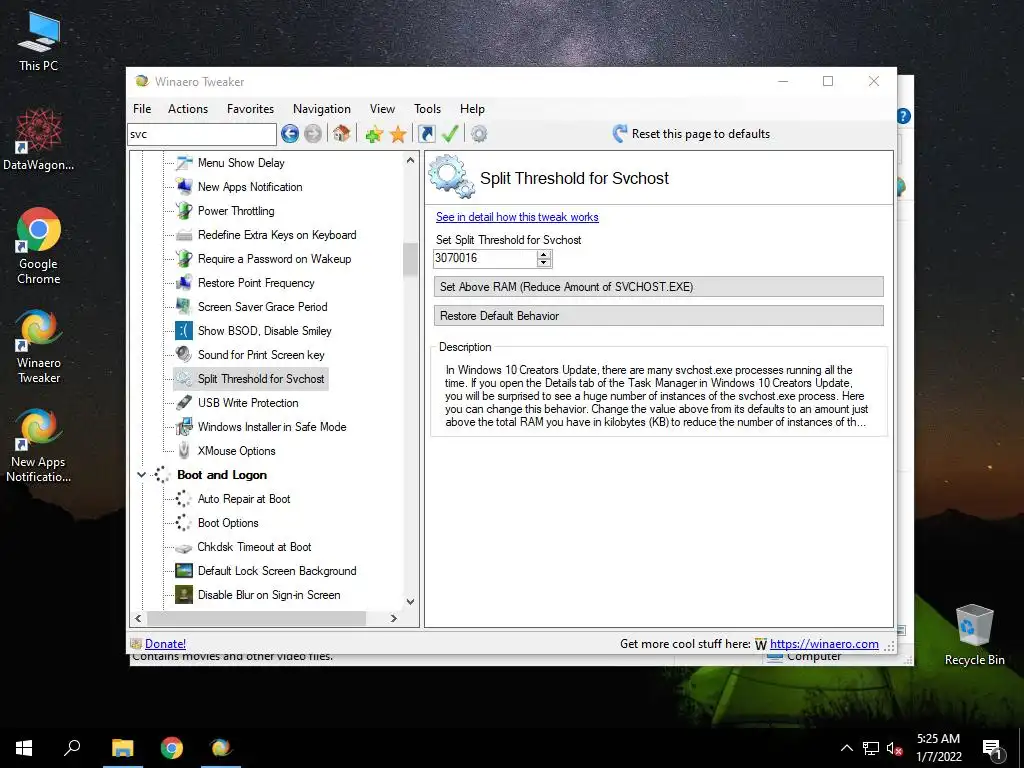
Task: Click the Split Threshold value field
Action: (x=485, y=259)
